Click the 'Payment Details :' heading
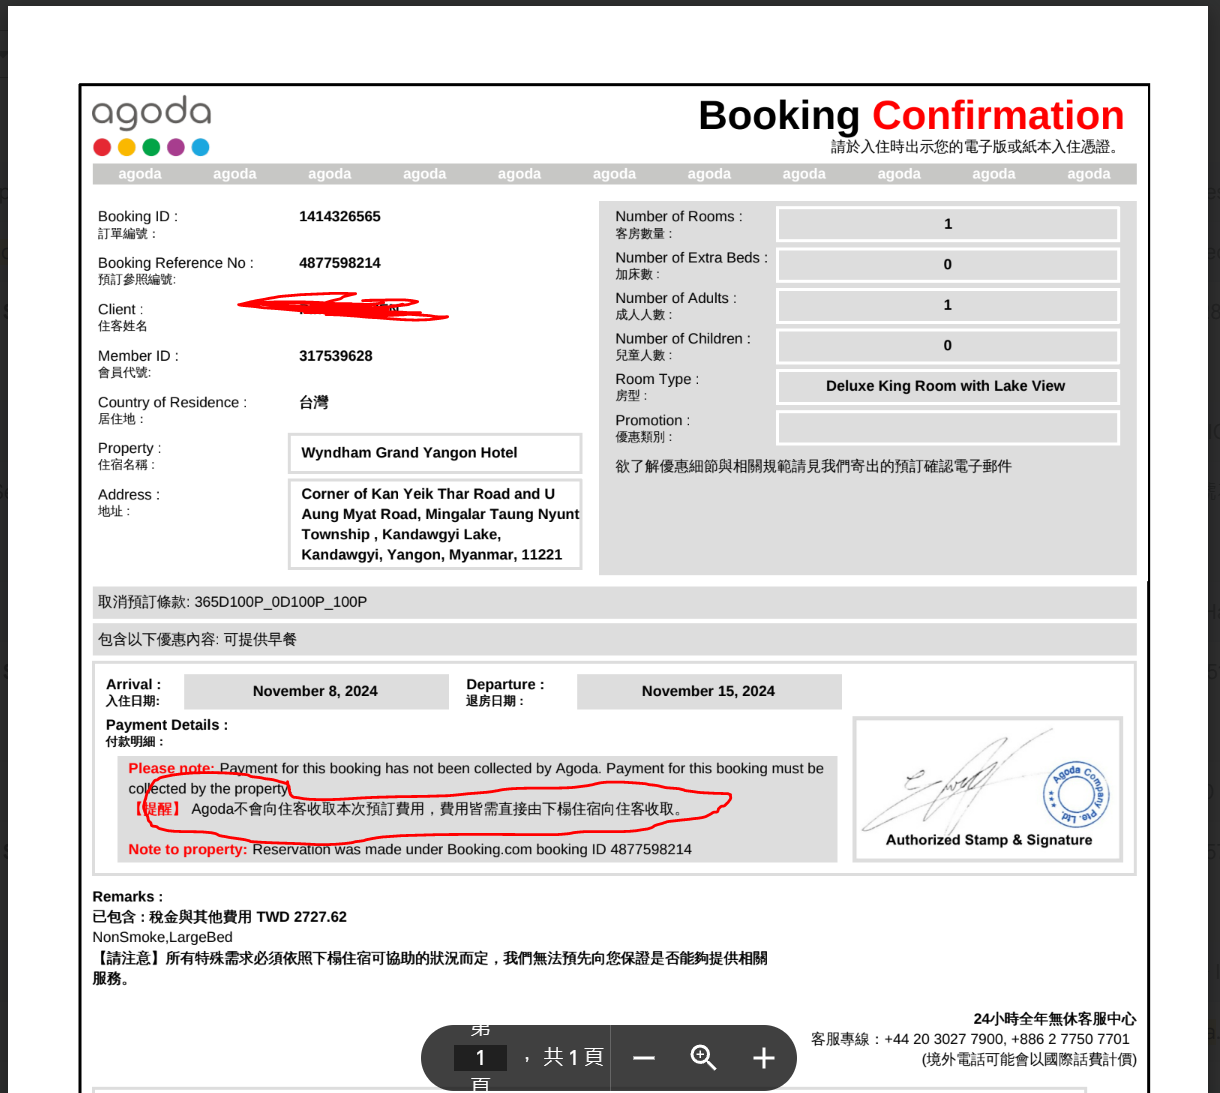The image size is (1220, 1093). 167,725
